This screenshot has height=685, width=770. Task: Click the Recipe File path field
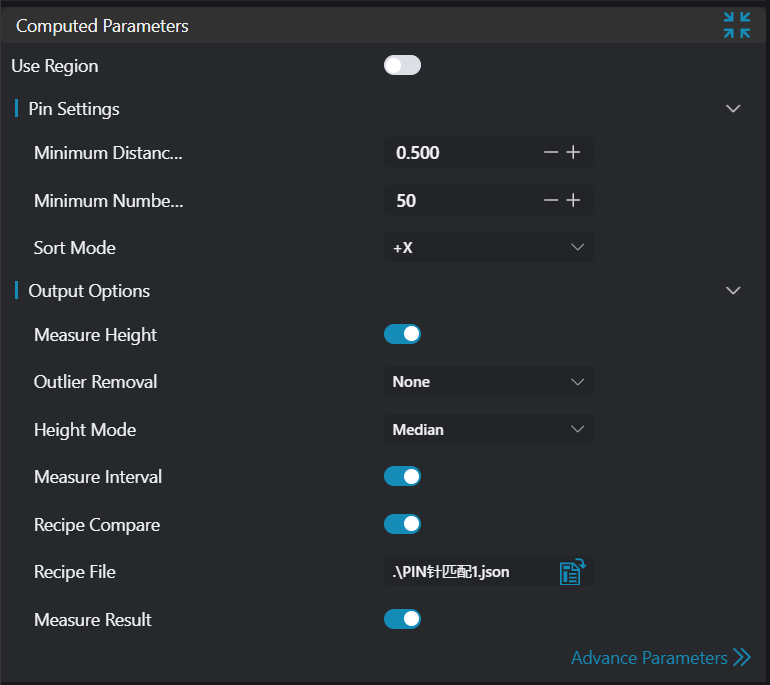(x=465, y=572)
